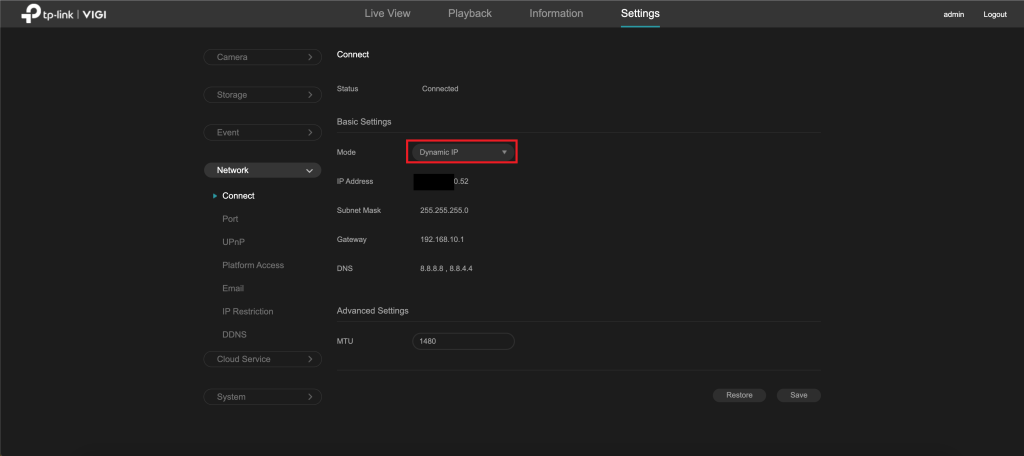Expand the System settings section
Viewport: 1024px width, 456px height.
[x=263, y=397]
